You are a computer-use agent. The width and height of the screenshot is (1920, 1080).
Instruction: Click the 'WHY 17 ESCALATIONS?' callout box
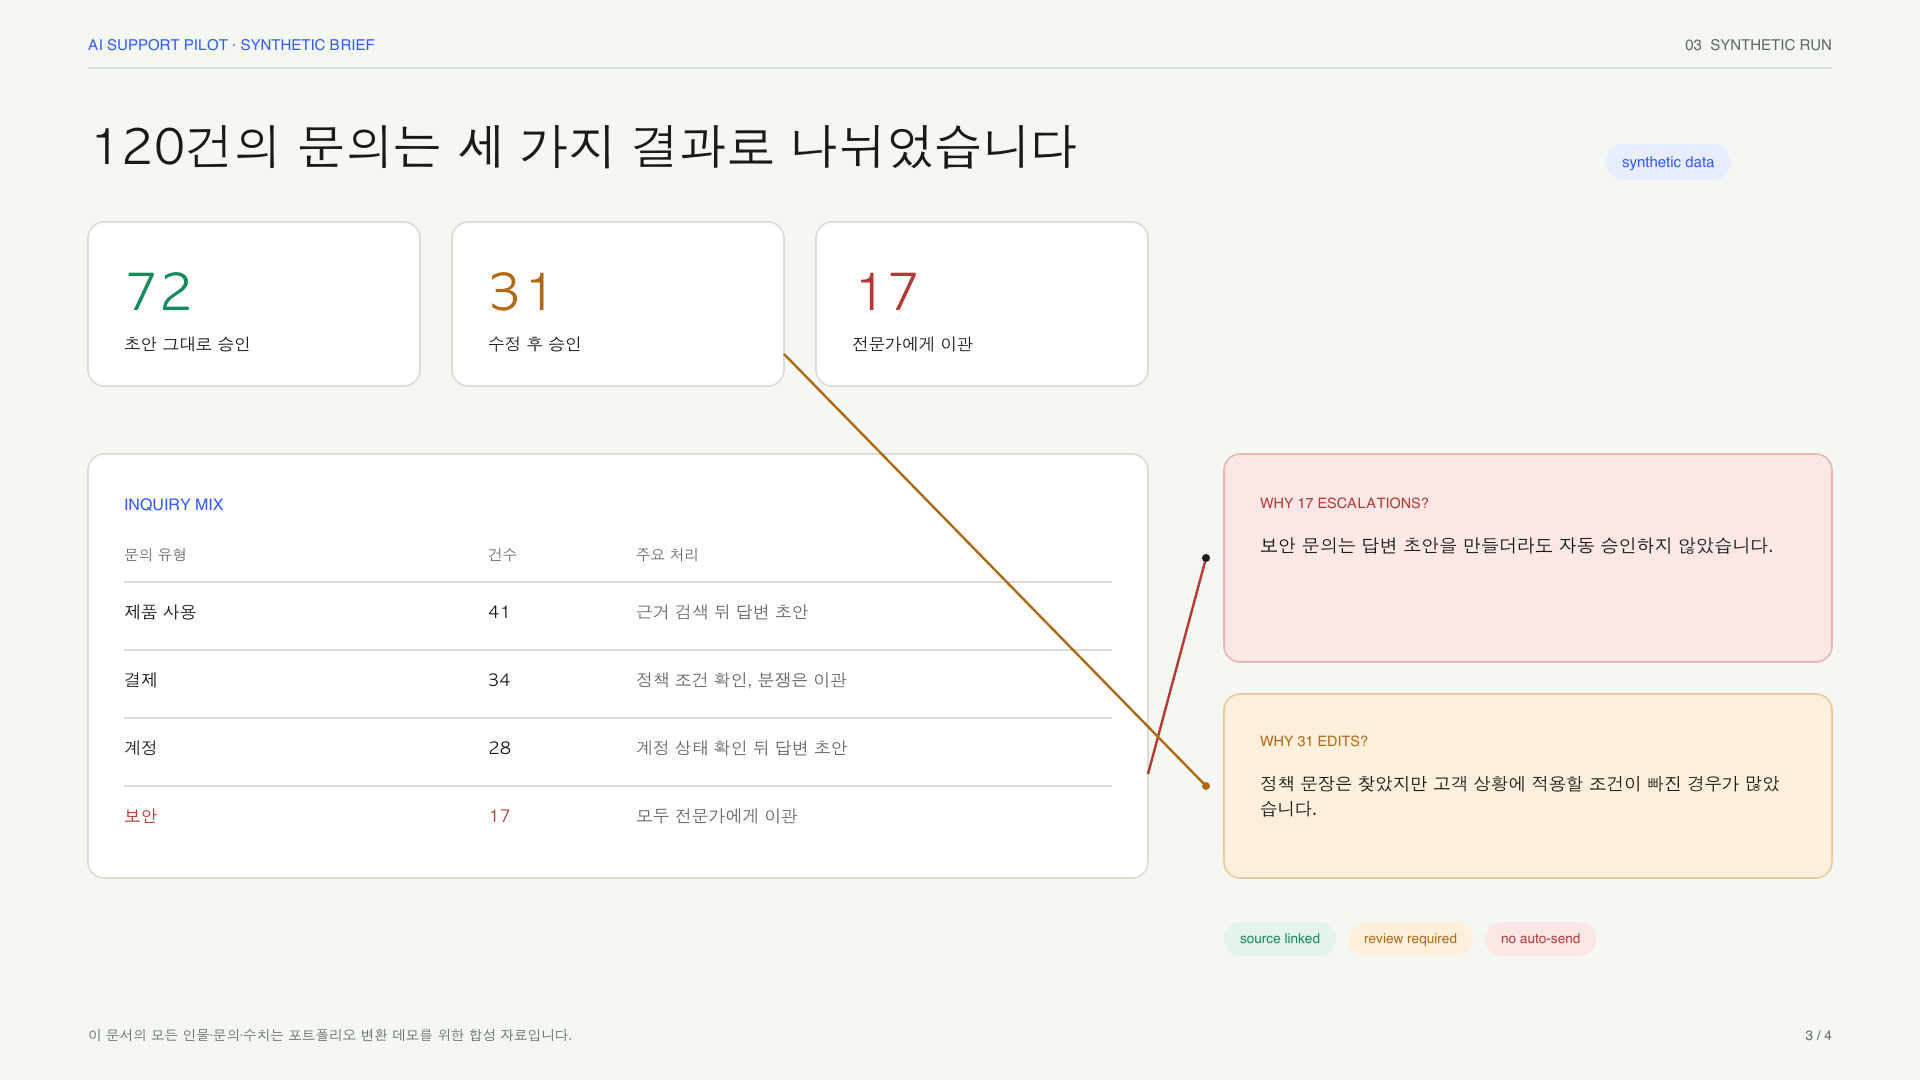1528,558
